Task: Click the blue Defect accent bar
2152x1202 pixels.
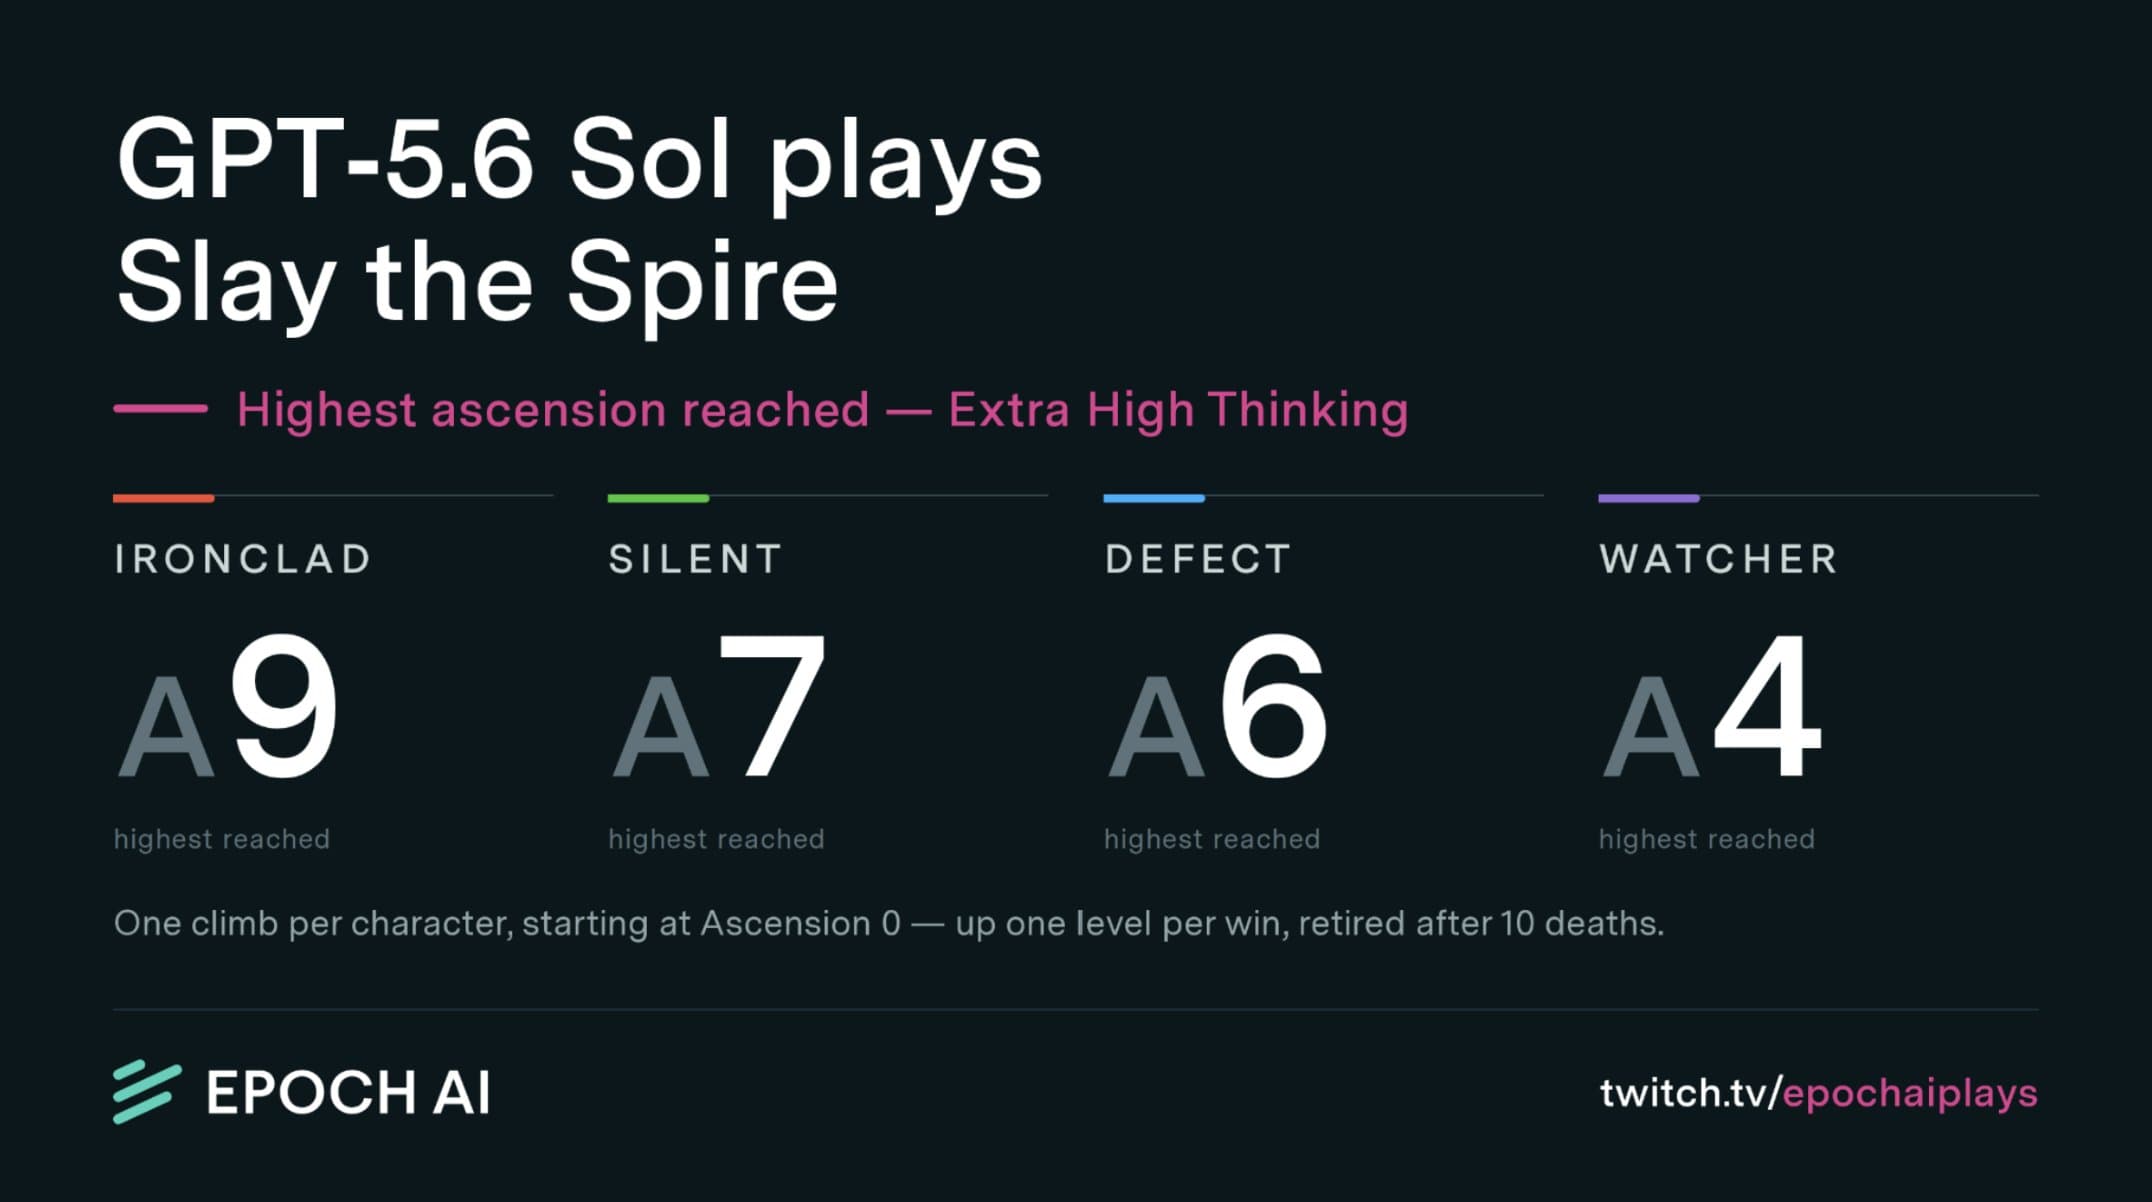Action: pyautogui.click(x=1154, y=497)
